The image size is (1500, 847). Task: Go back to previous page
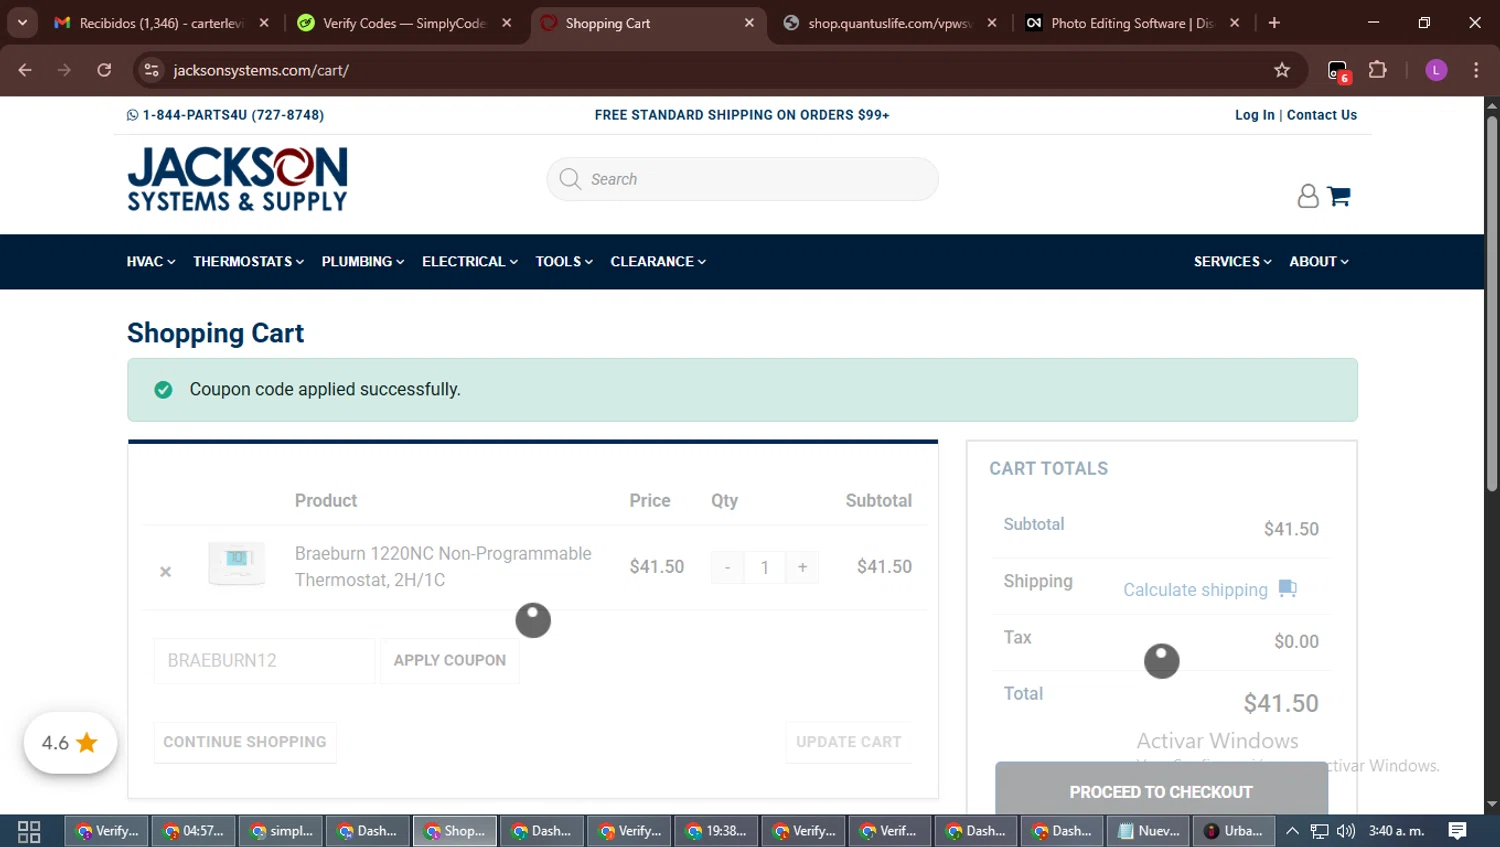point(25,70)
